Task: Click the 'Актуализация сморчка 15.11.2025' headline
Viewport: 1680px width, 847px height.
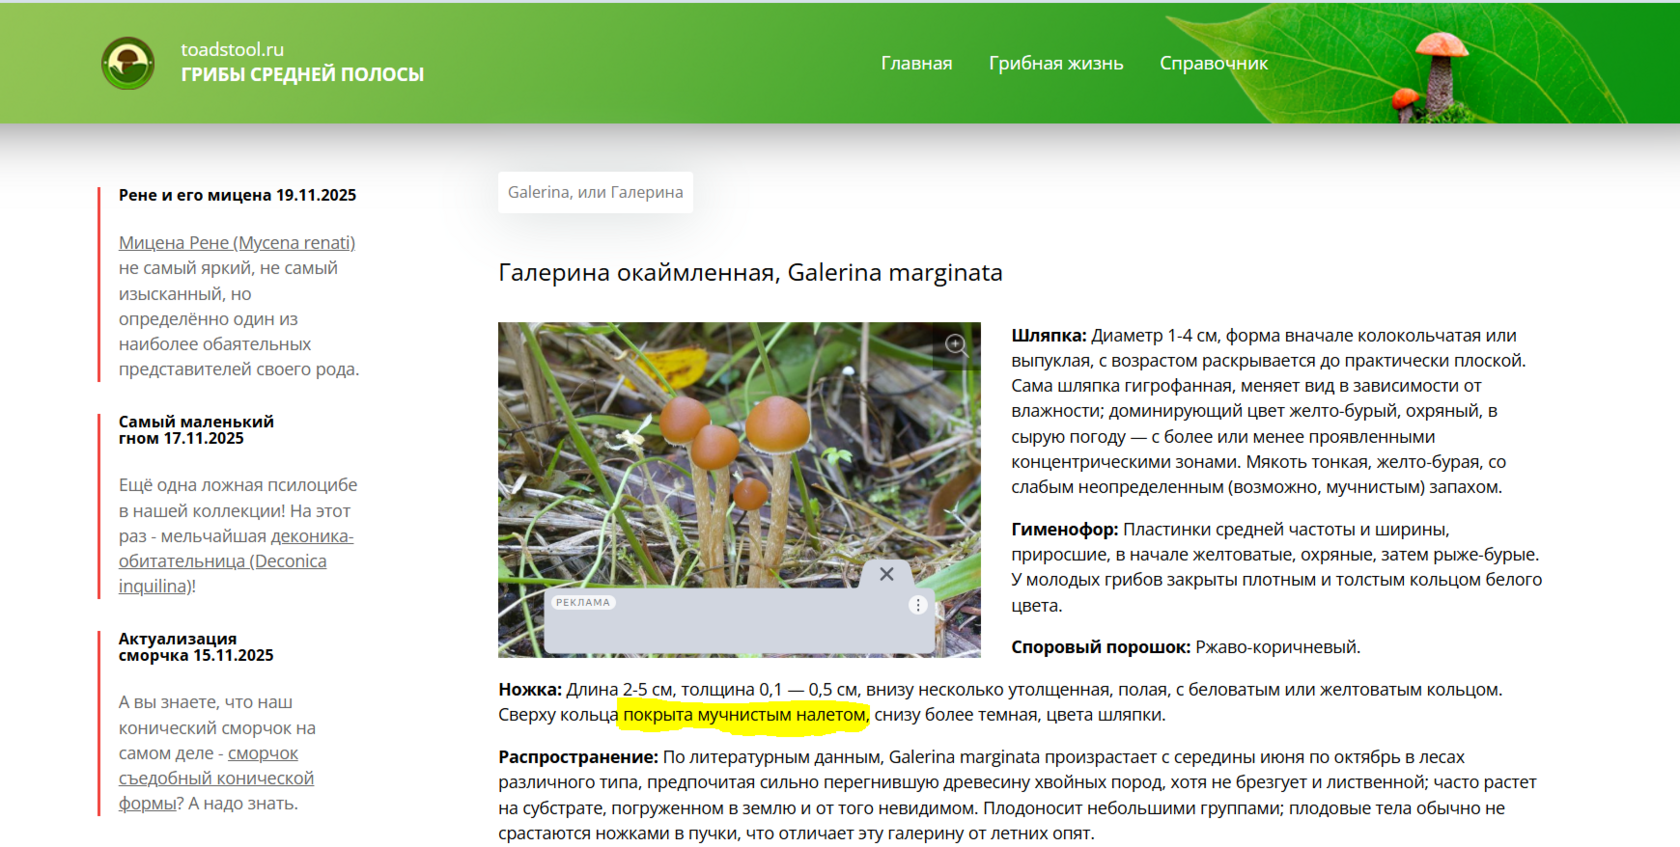Action: click(196, 647)
